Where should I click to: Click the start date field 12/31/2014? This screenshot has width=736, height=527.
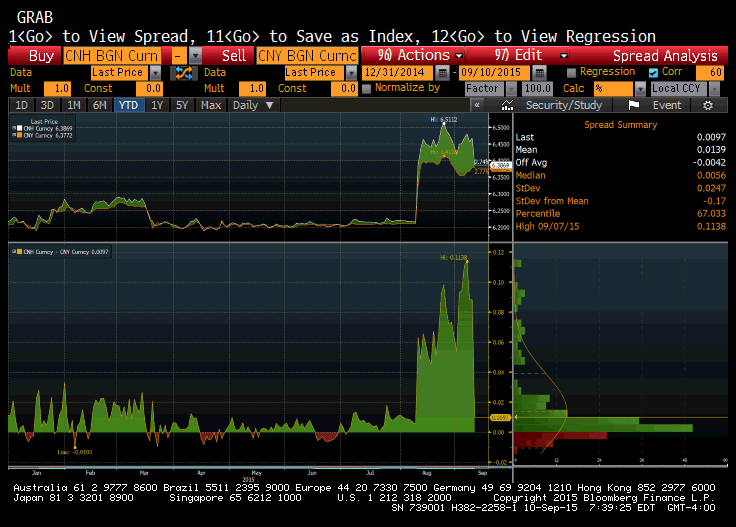click(398, 73)
